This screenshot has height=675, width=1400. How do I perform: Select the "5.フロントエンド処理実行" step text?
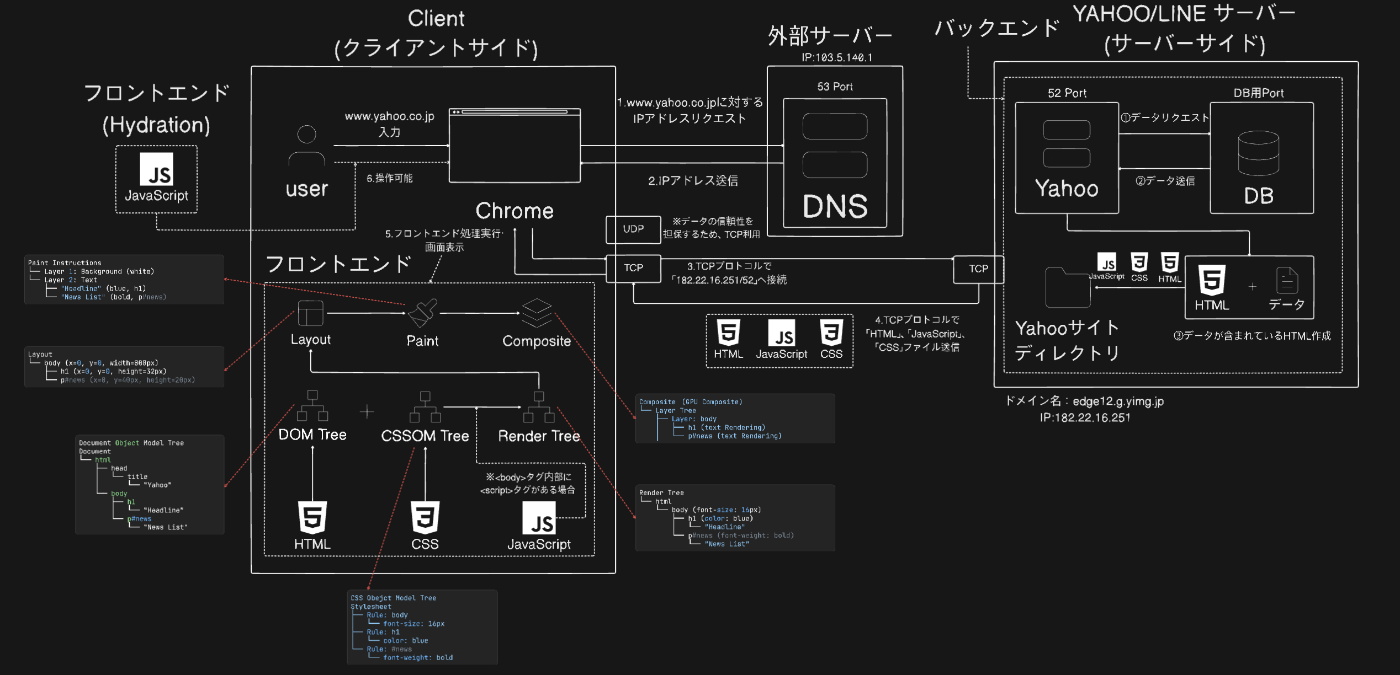[x=442, y=233]
